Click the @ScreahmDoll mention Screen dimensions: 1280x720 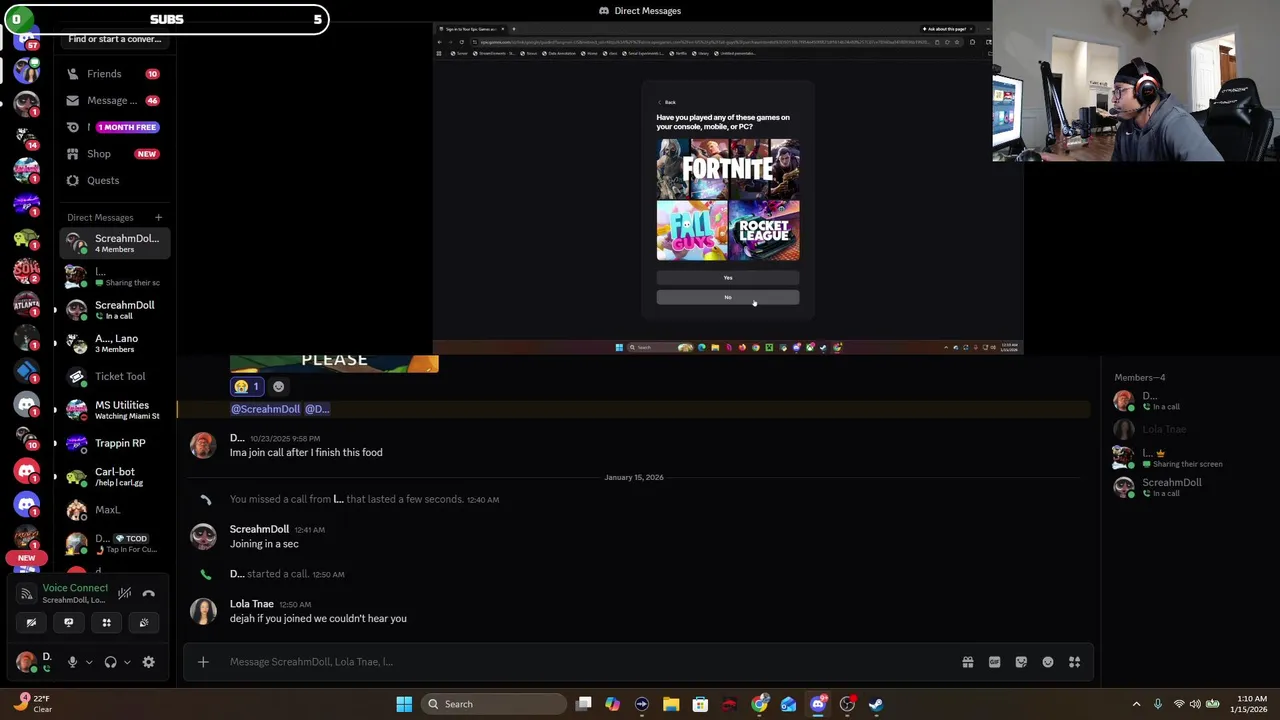[265, 409]
